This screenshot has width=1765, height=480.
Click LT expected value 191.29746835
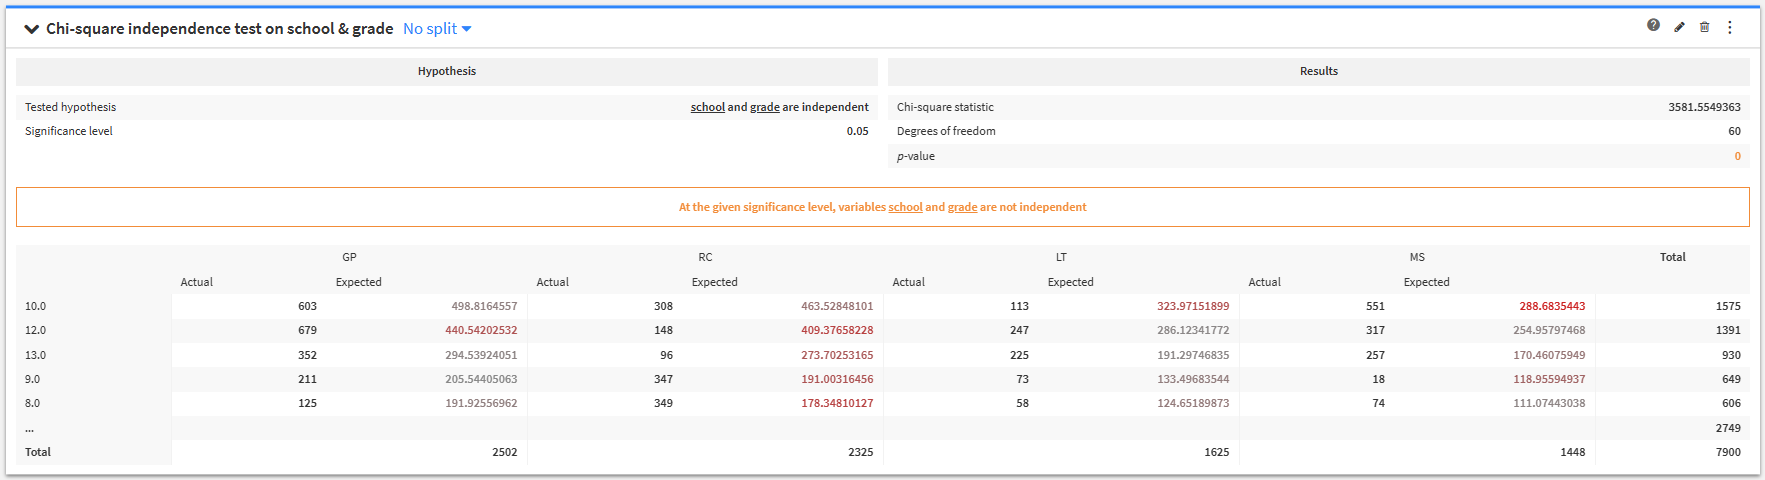(1193, 355)
